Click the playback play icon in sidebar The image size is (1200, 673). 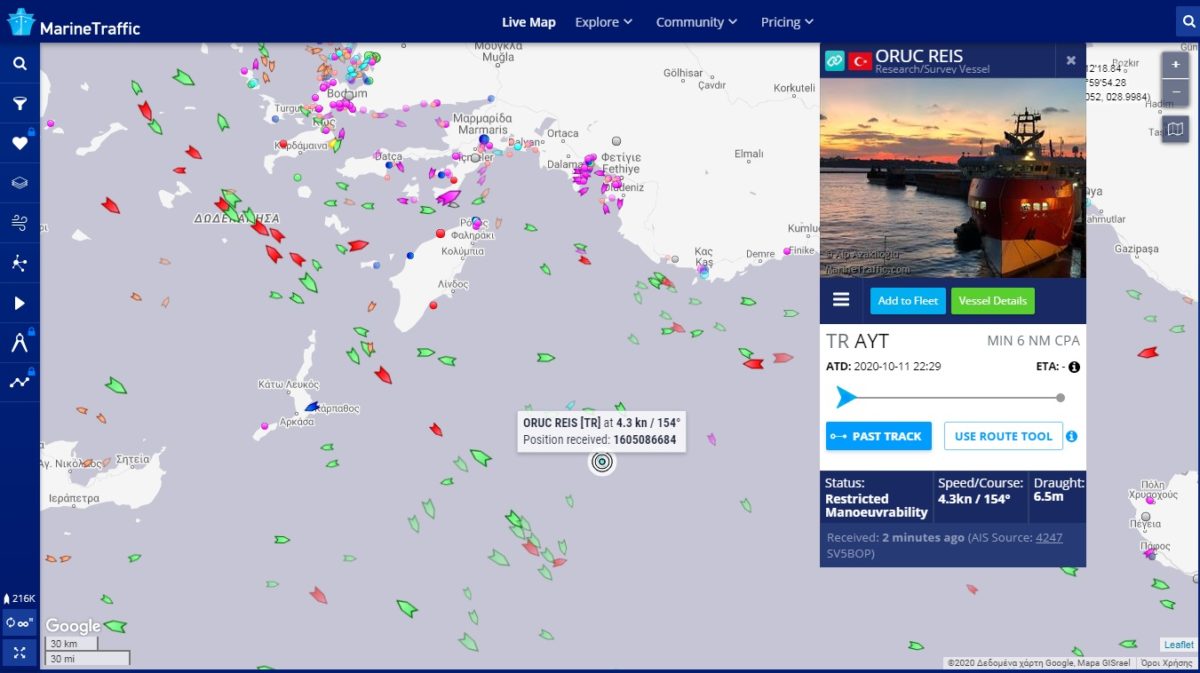tap(19, 303)
